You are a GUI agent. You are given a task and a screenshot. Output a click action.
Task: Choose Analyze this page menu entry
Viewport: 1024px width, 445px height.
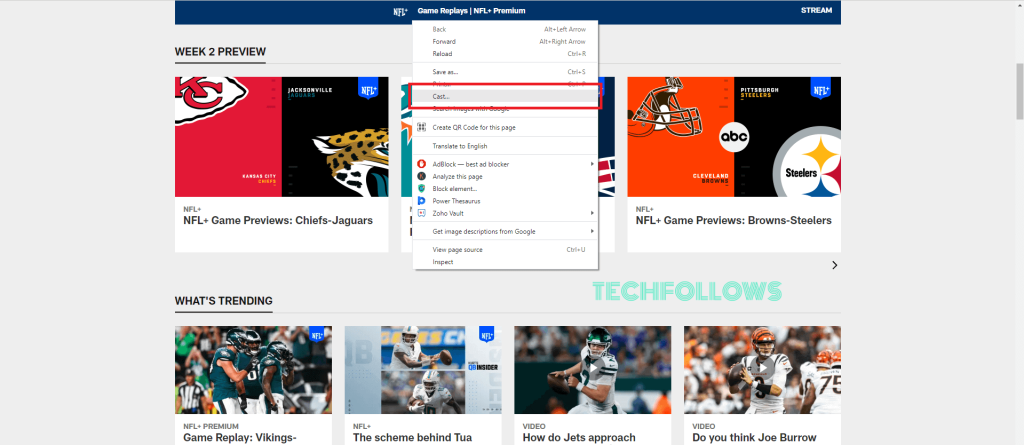(x=505, y=176)
